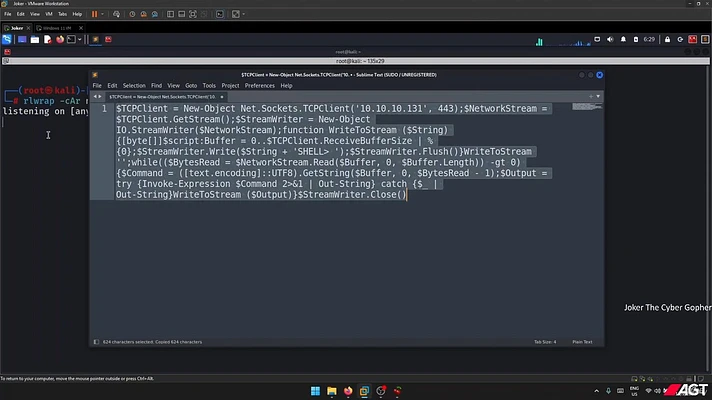The height and width of the screenshot is (400, 712).
Task: Open Sublime Text Goto menu
Action: click(x=191, y=85)
